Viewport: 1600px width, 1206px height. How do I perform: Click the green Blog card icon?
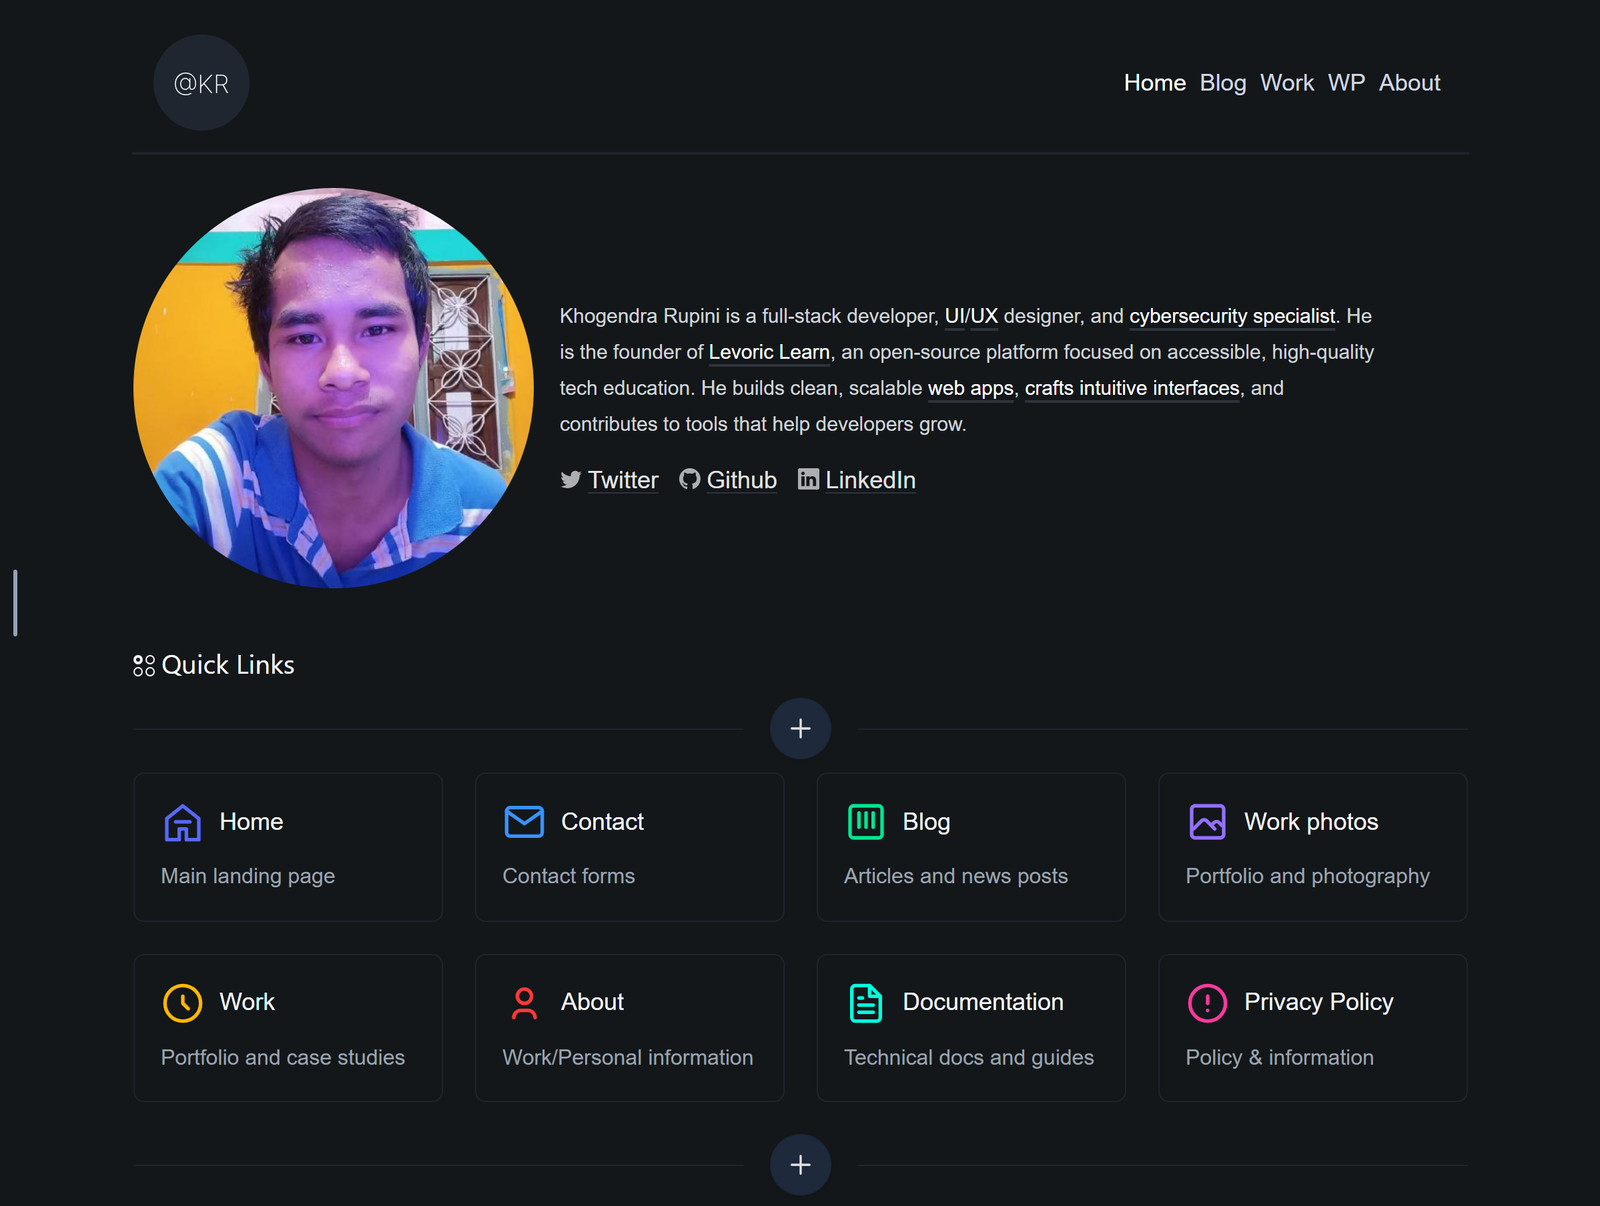866,822
